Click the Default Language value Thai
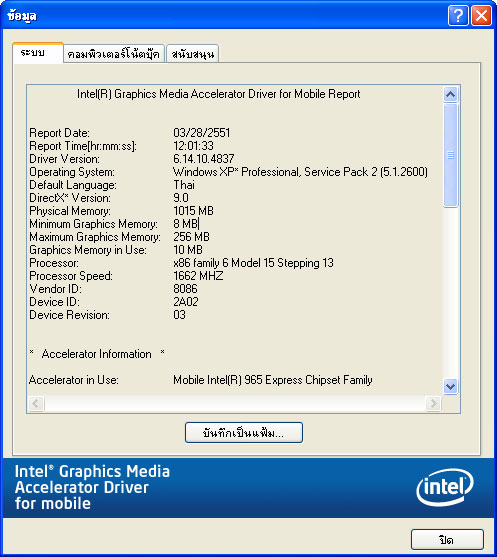Viewport: 497px width, 557px height. click(184, 185)
